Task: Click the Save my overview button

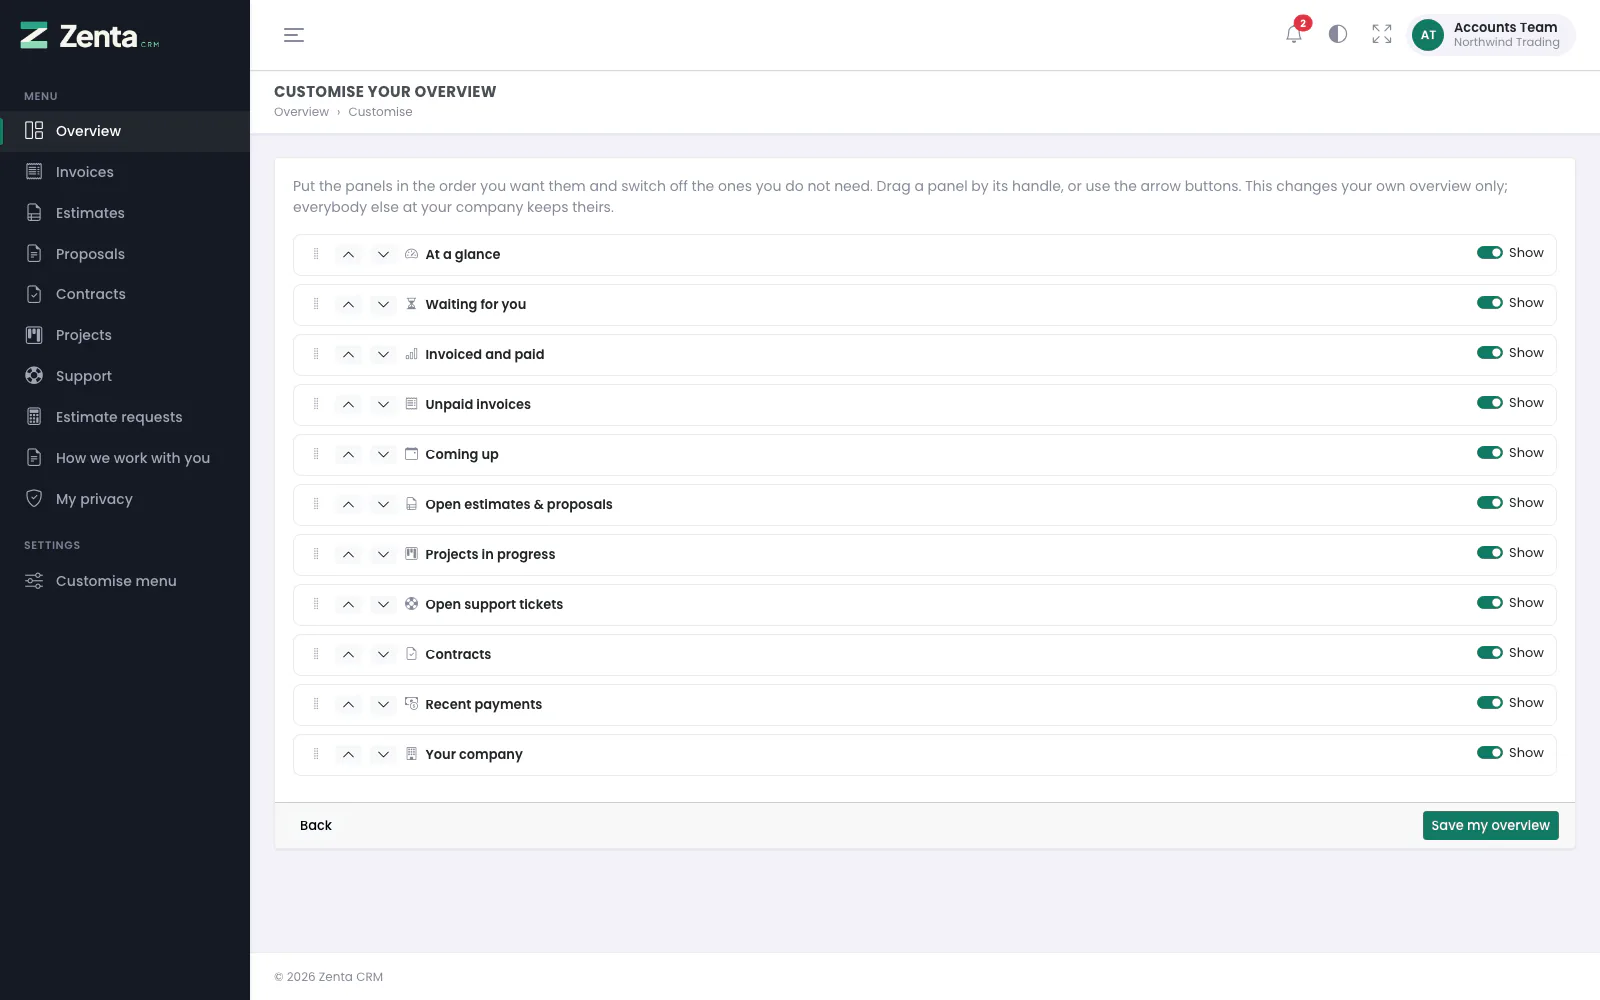Action: coord(1490,825)
